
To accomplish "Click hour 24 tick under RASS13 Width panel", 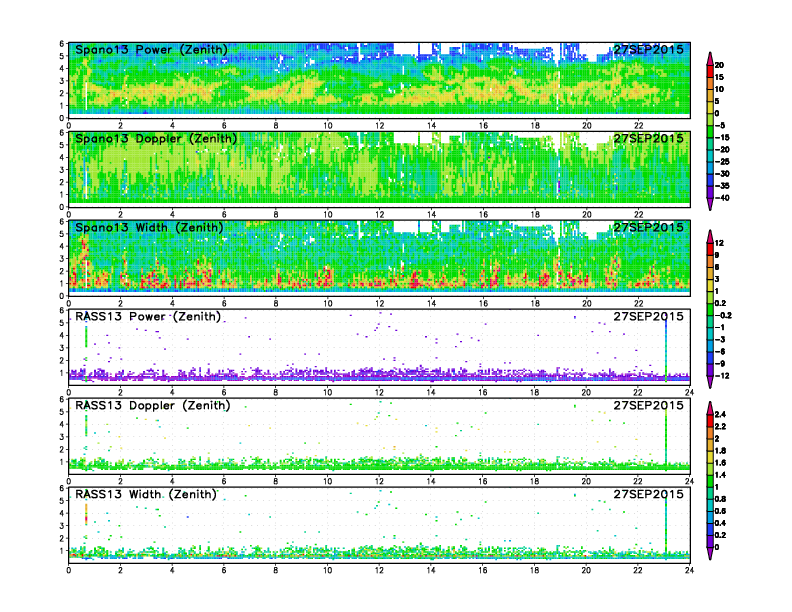I will pyautogui.click(x=689, y=570).
